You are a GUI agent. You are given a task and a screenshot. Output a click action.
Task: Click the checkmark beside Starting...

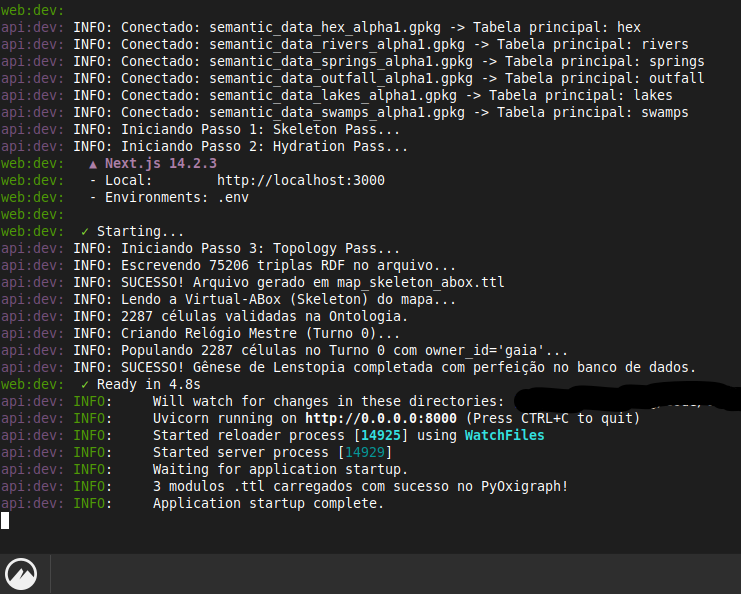85,232
